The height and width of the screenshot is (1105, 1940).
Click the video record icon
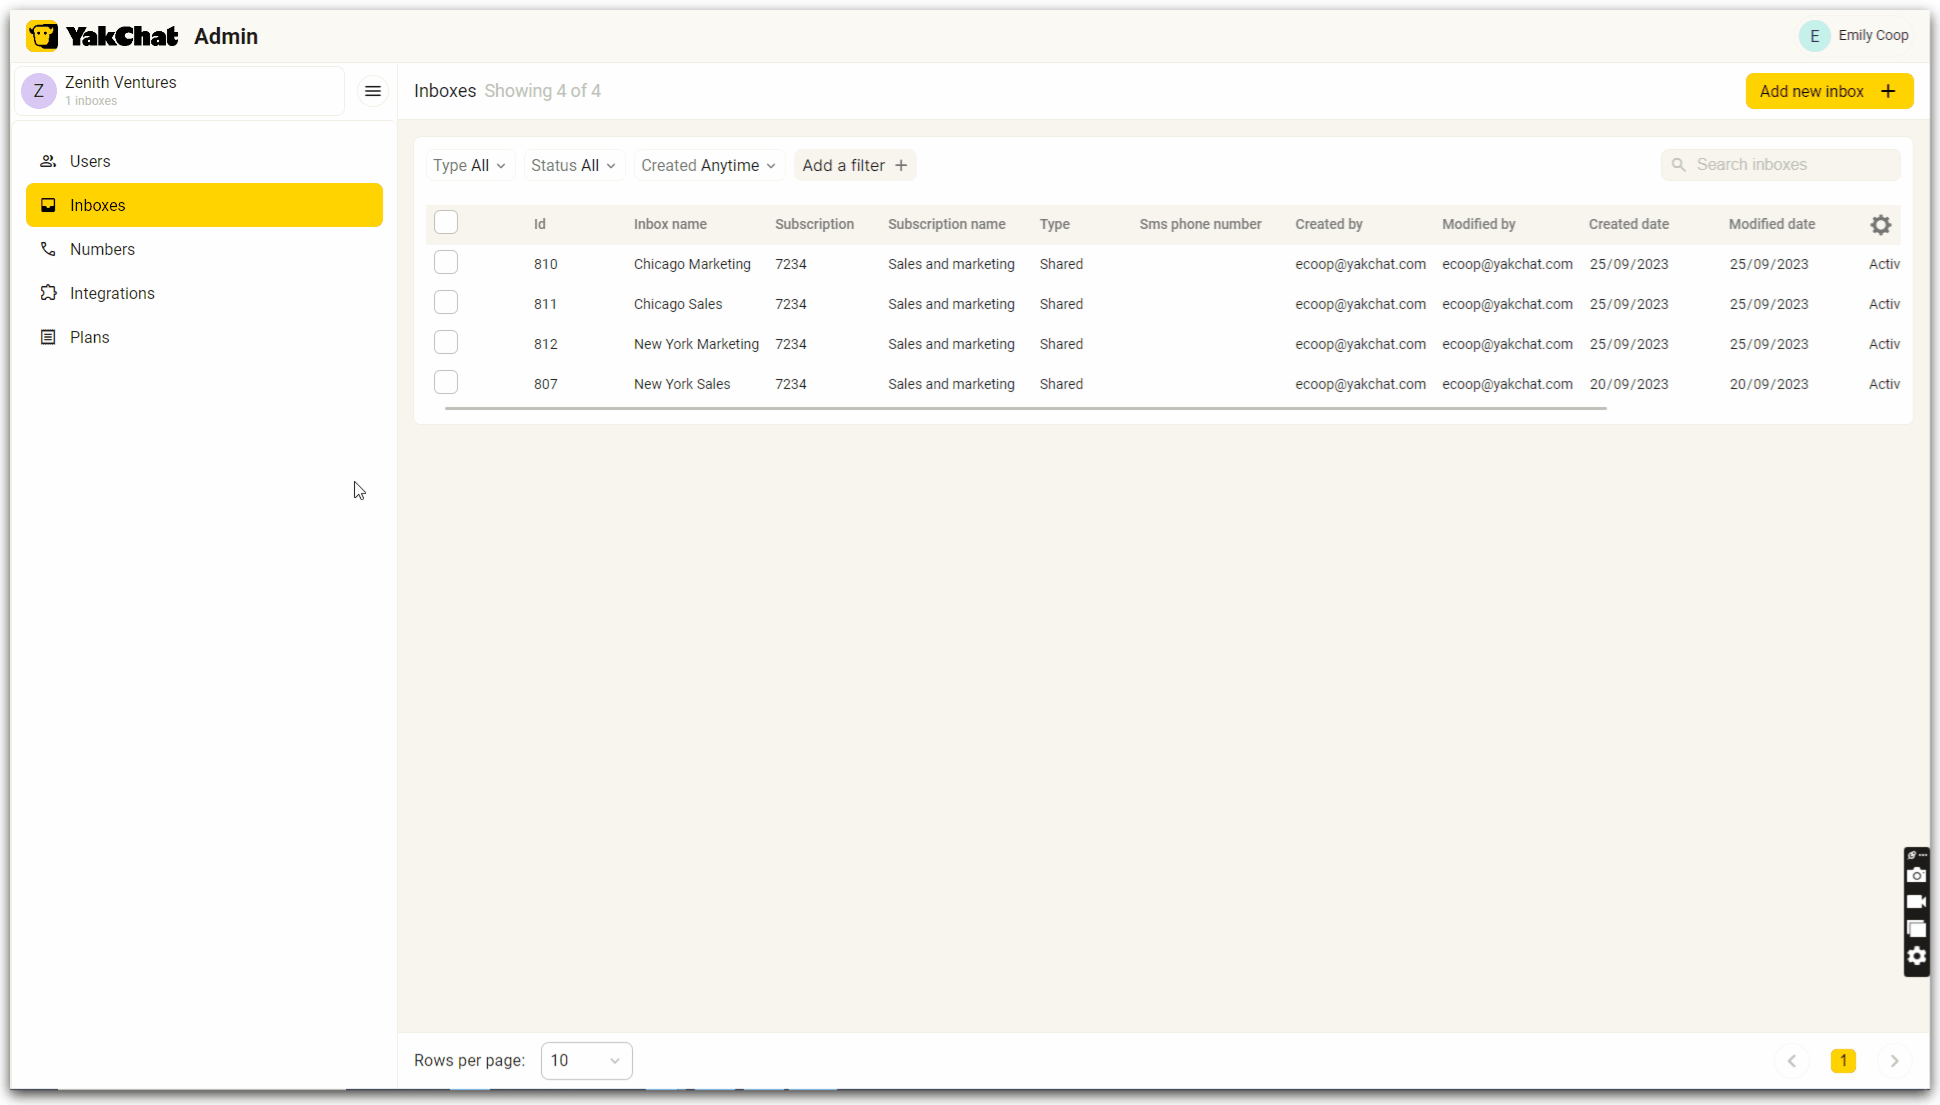click(1916, 902)
